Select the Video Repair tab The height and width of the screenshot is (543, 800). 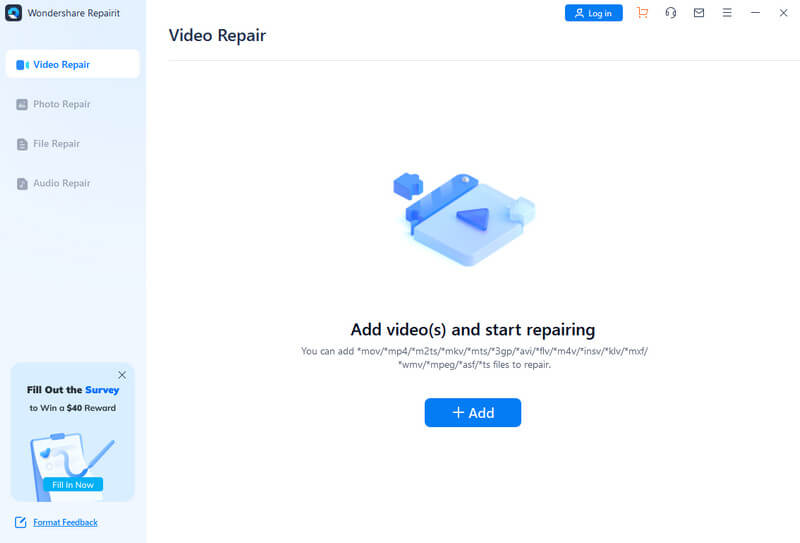72,64
